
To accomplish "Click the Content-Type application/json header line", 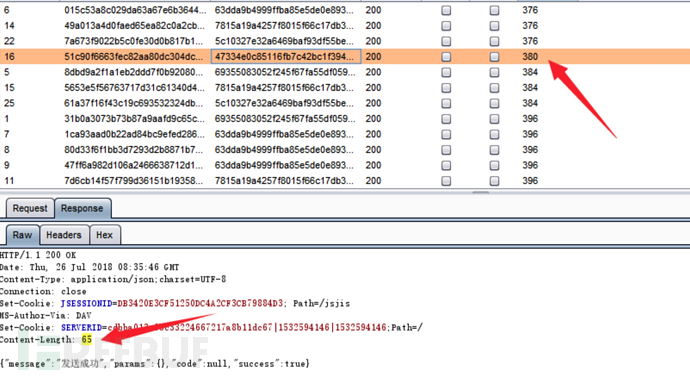I will point(113,279).
